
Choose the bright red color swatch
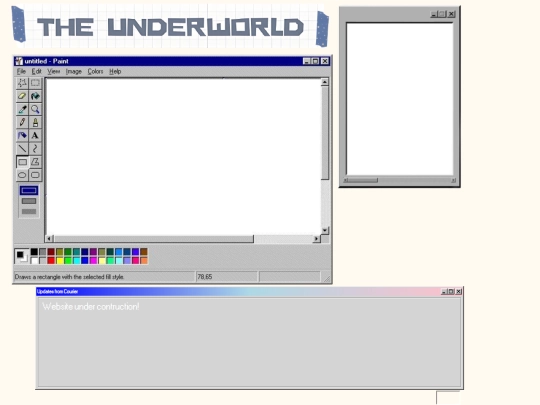point(51,261)
